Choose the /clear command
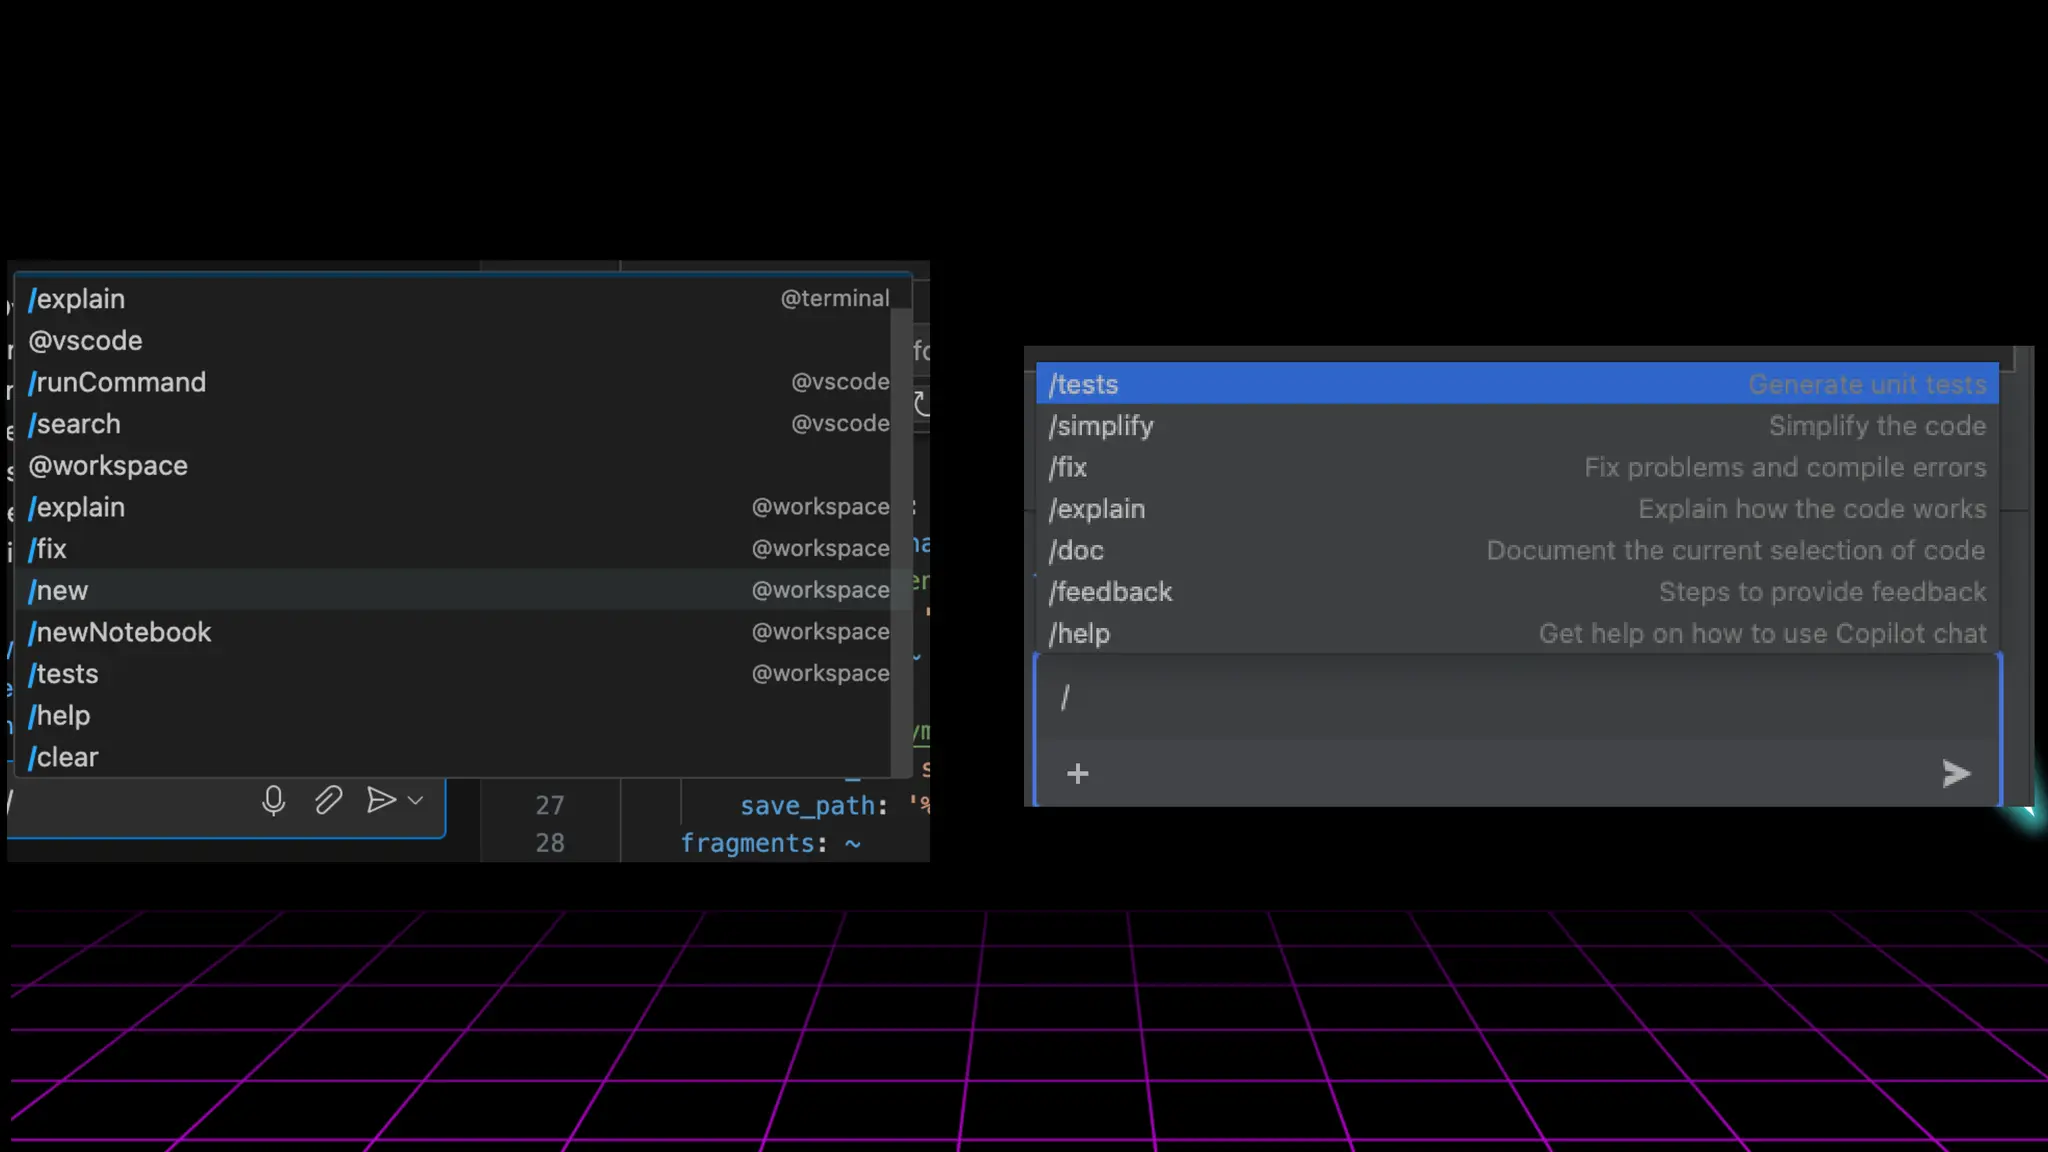Viewport: 2048px width, 1152px height. tap(64, 757)
